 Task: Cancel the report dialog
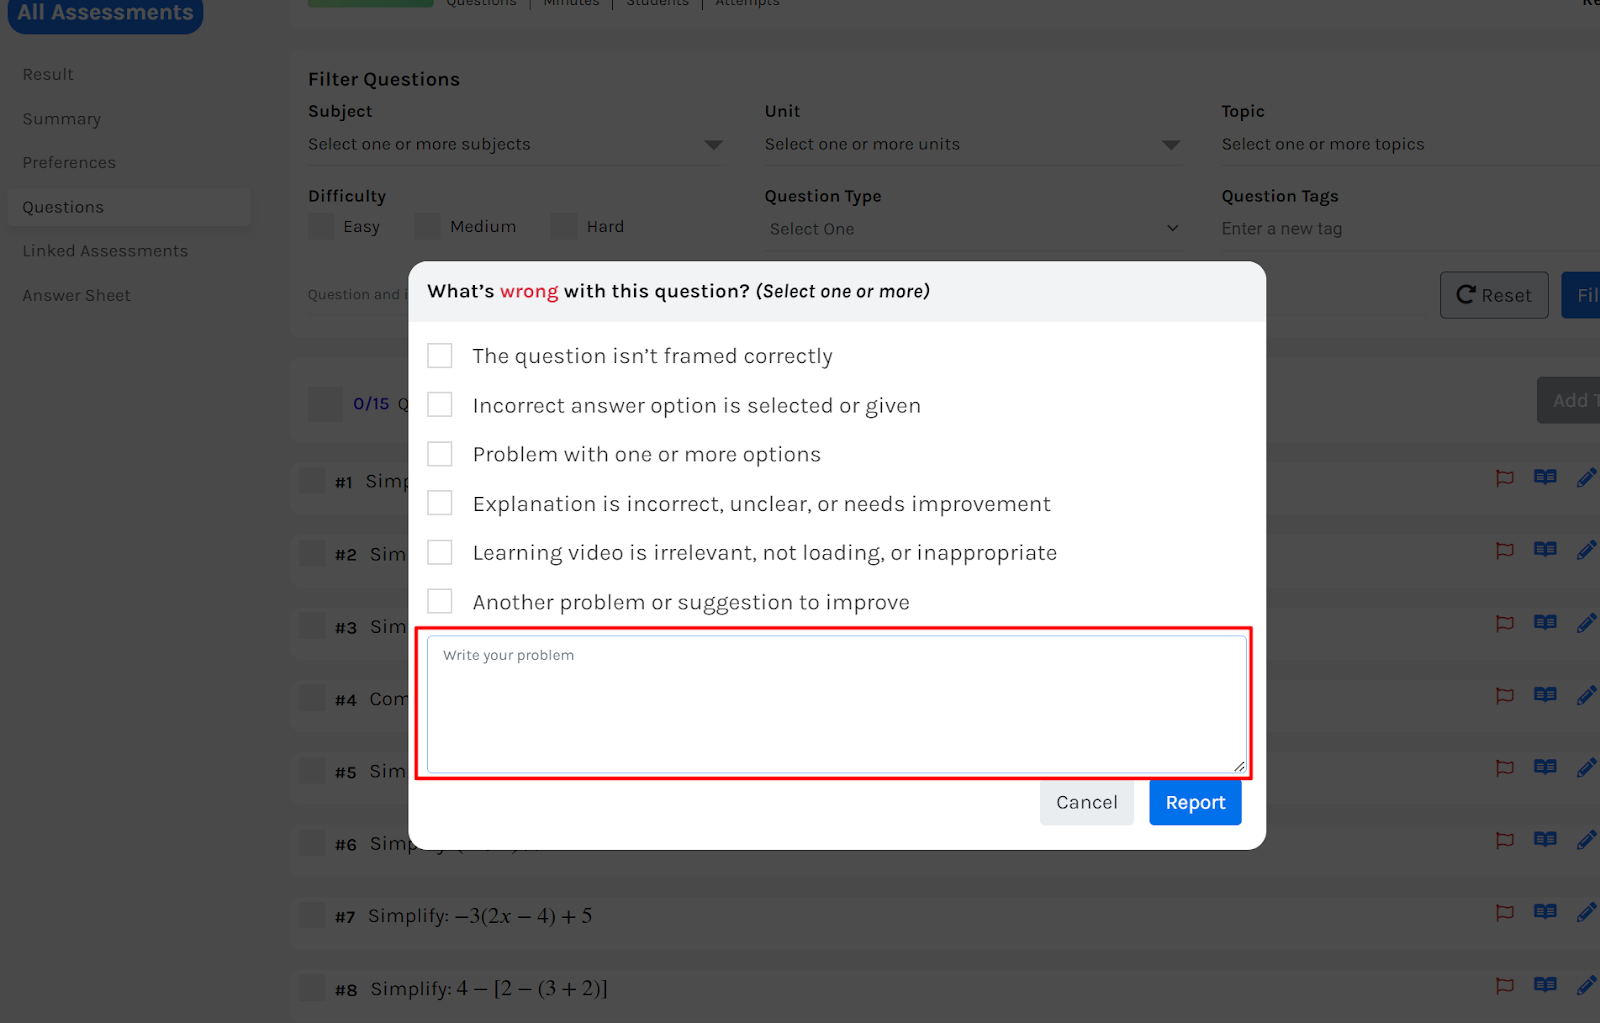point(1086,803)
